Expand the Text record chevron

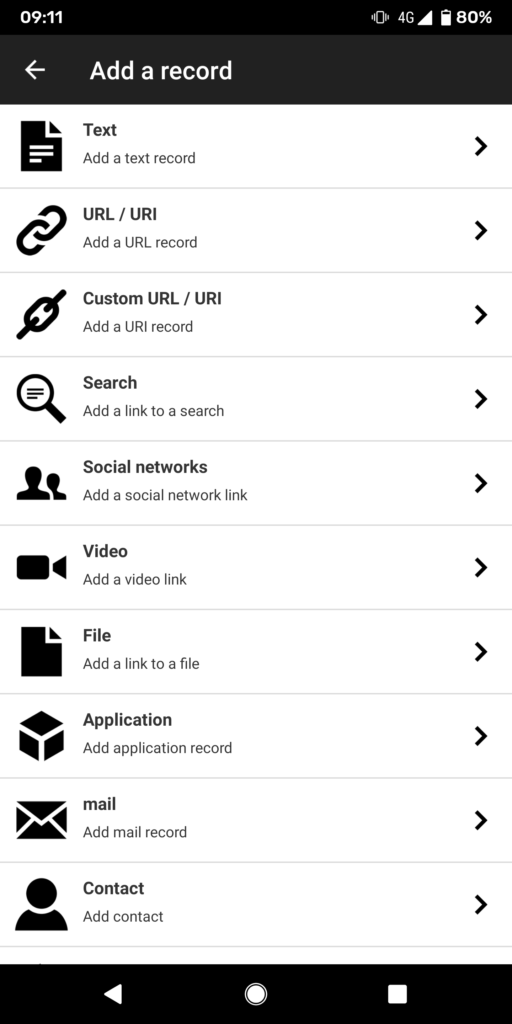pos(481,146)
